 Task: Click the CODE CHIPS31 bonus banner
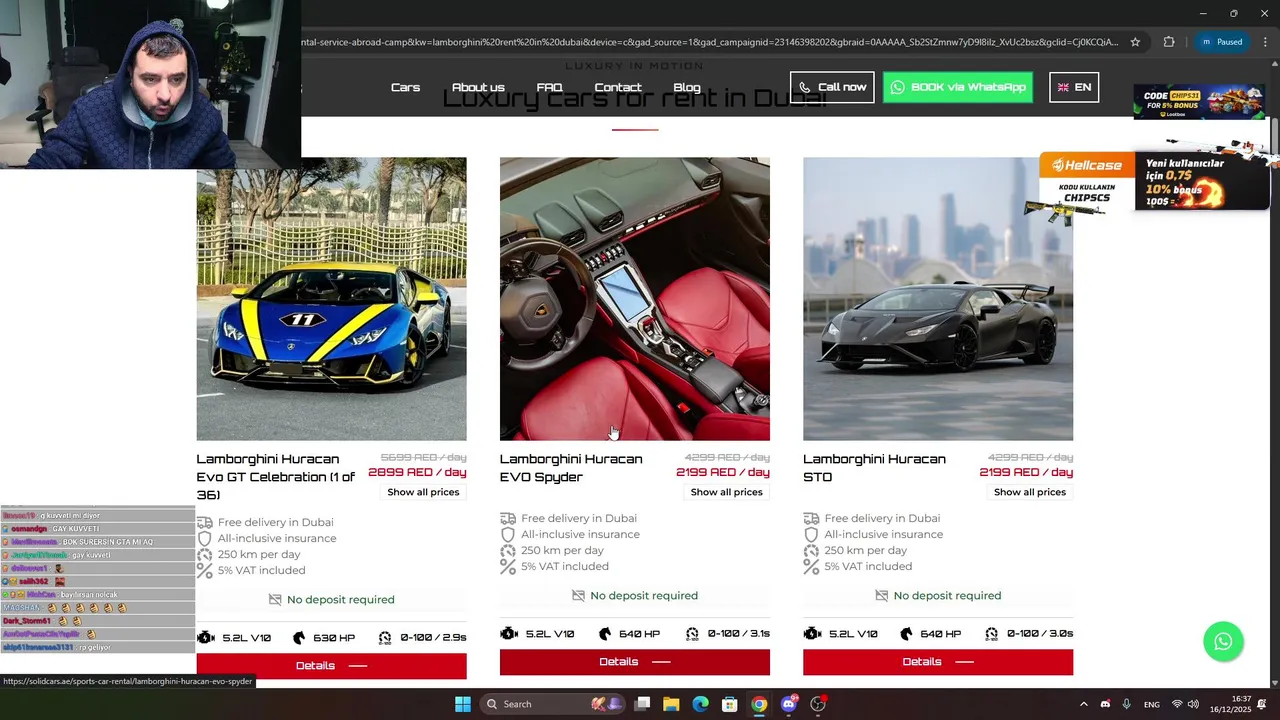1198,102
